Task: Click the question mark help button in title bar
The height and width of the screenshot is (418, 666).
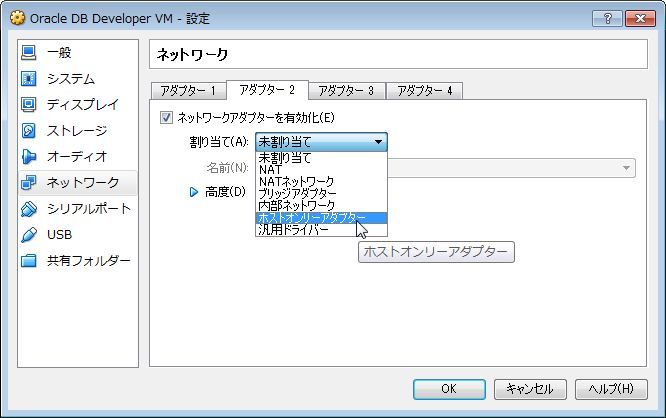Action: point(607,18)
